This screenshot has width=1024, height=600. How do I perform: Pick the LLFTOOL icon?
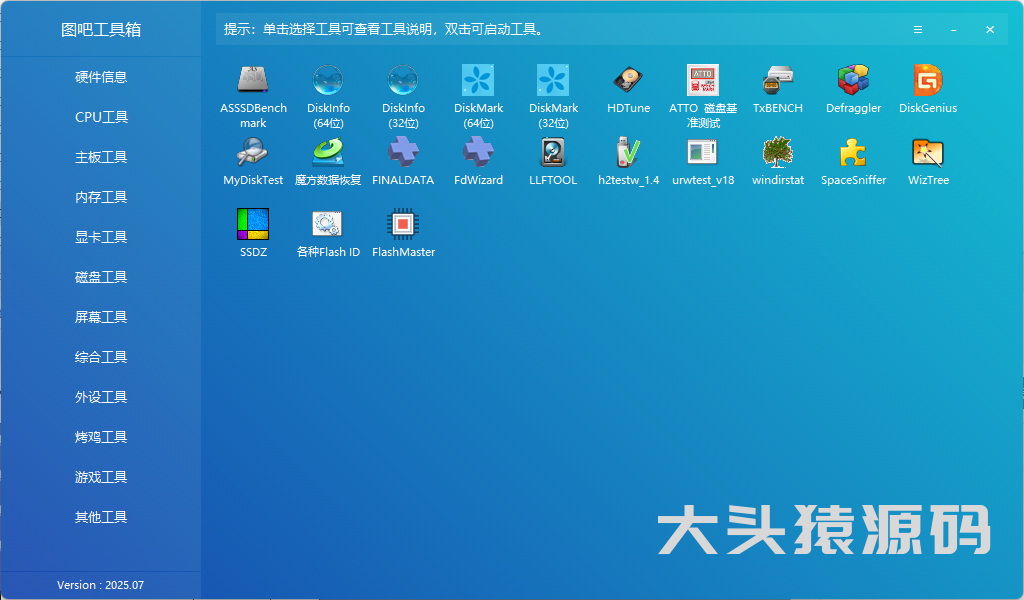click(x=553, y=152)
